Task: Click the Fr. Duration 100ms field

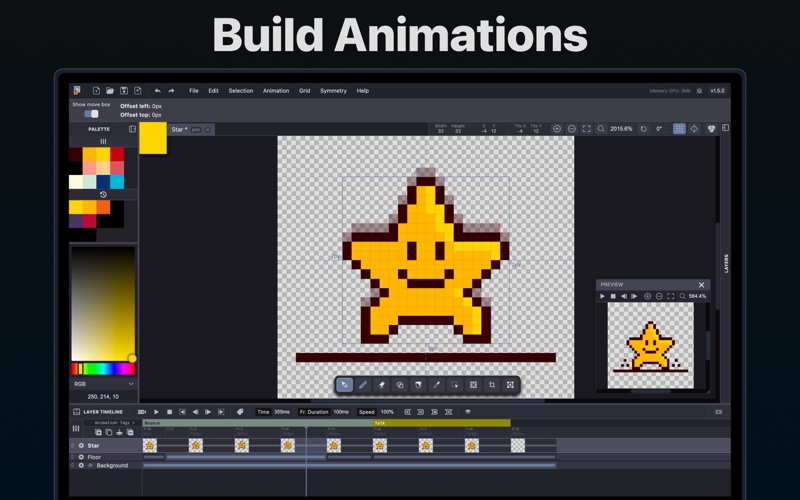Action: point(340,412)
